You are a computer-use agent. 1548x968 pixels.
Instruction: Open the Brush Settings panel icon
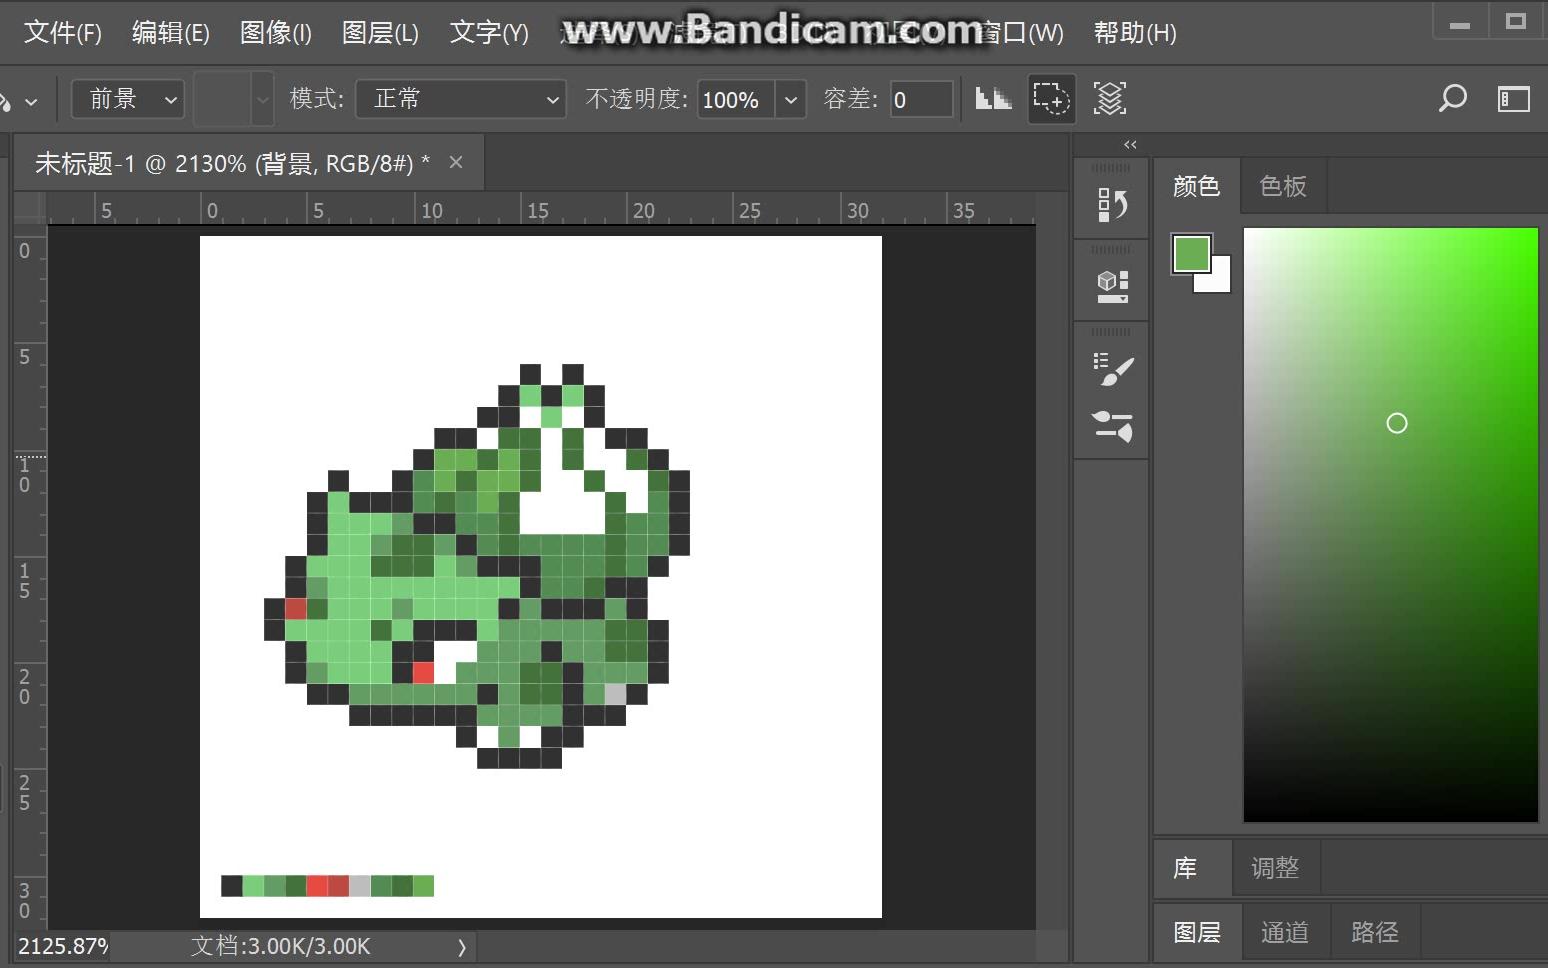[1112, 368]
